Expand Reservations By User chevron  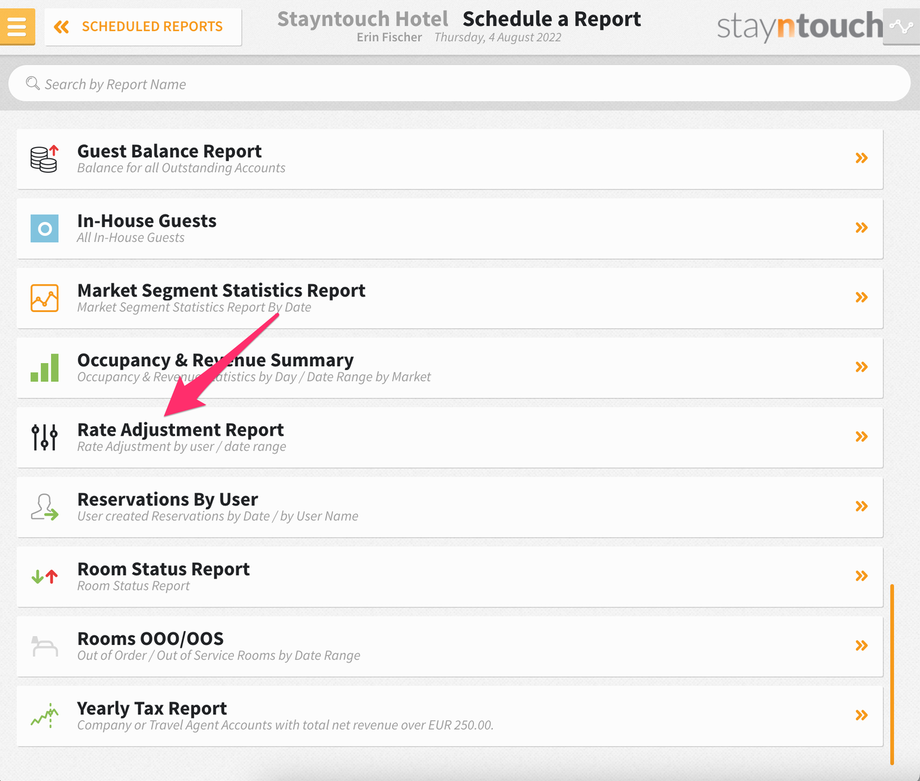[861, 506]
